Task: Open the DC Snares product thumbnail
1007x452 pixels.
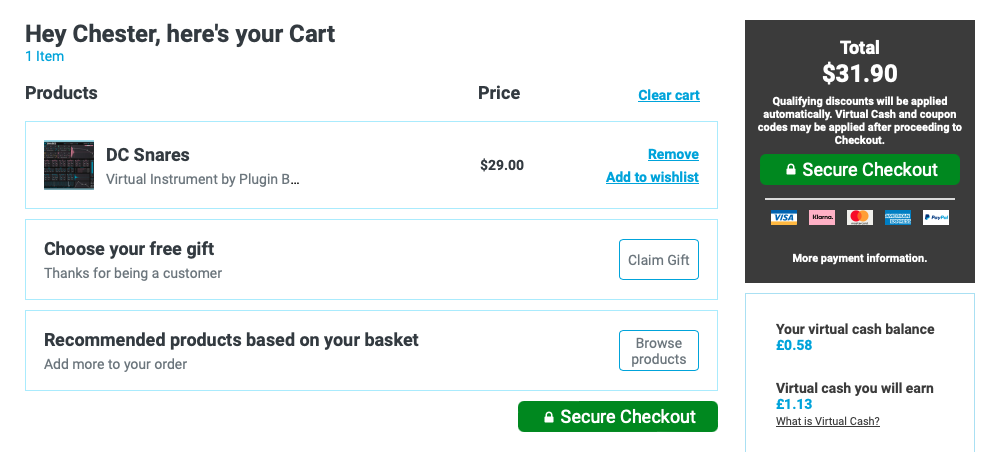Action: pos(69,165)
